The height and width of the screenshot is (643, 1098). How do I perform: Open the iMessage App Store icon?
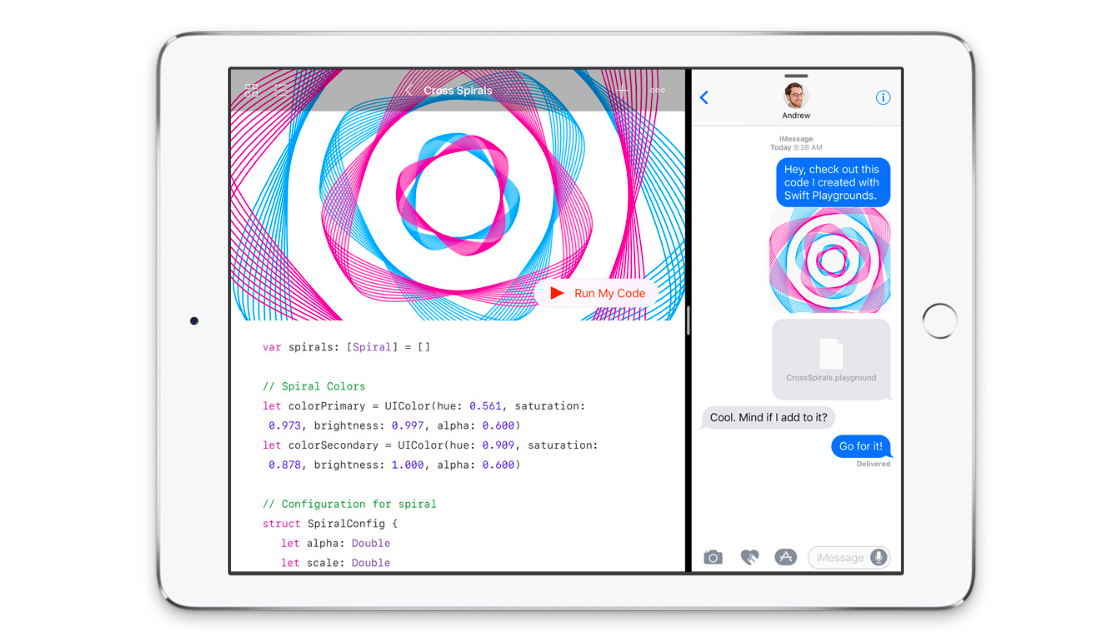coord(786,557)
